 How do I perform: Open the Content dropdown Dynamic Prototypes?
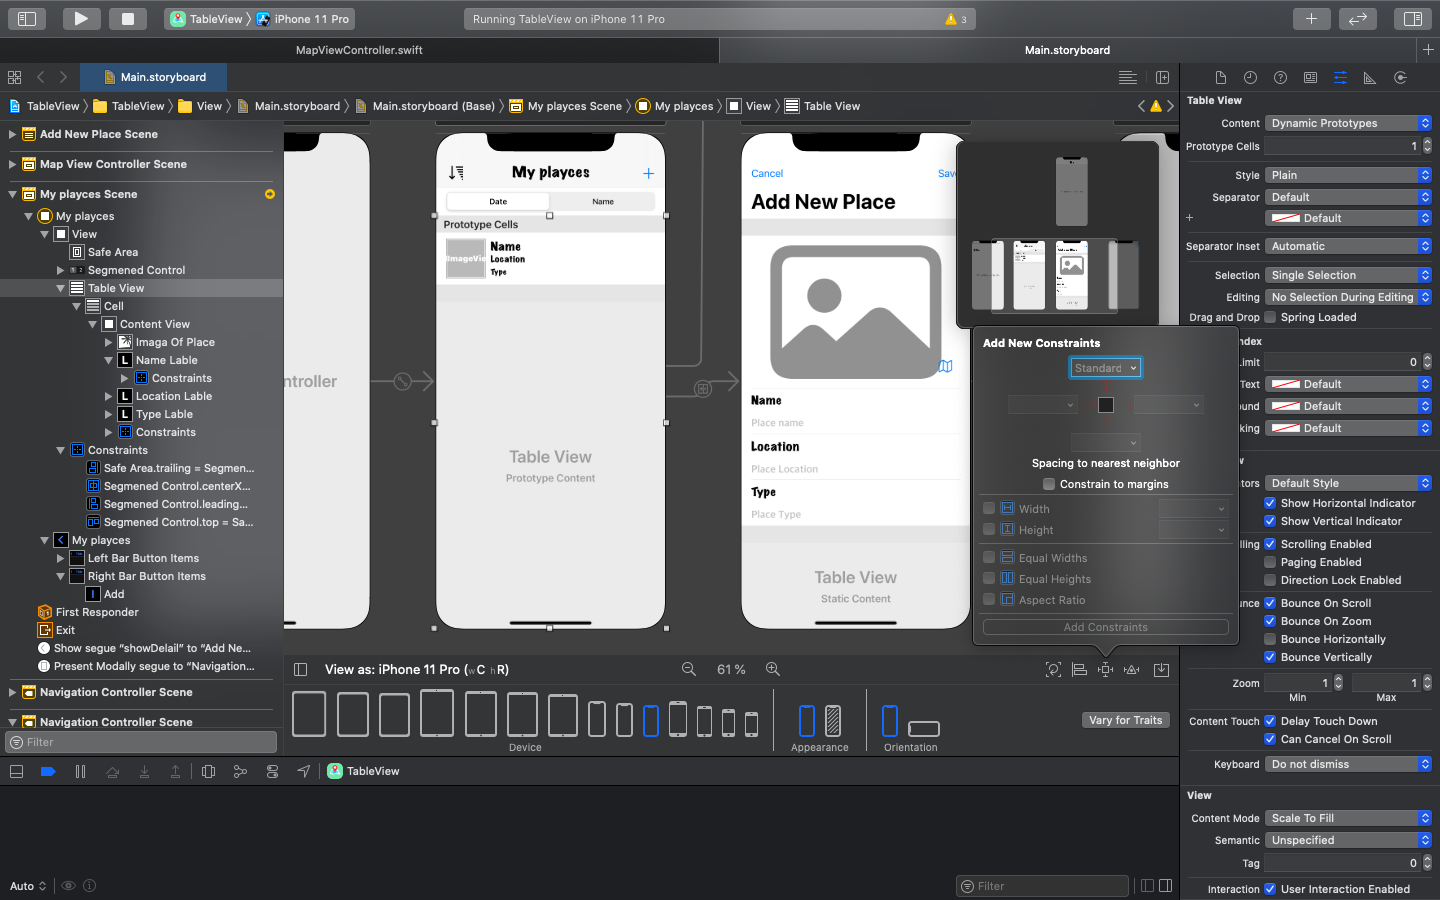tap(1348, 123)
